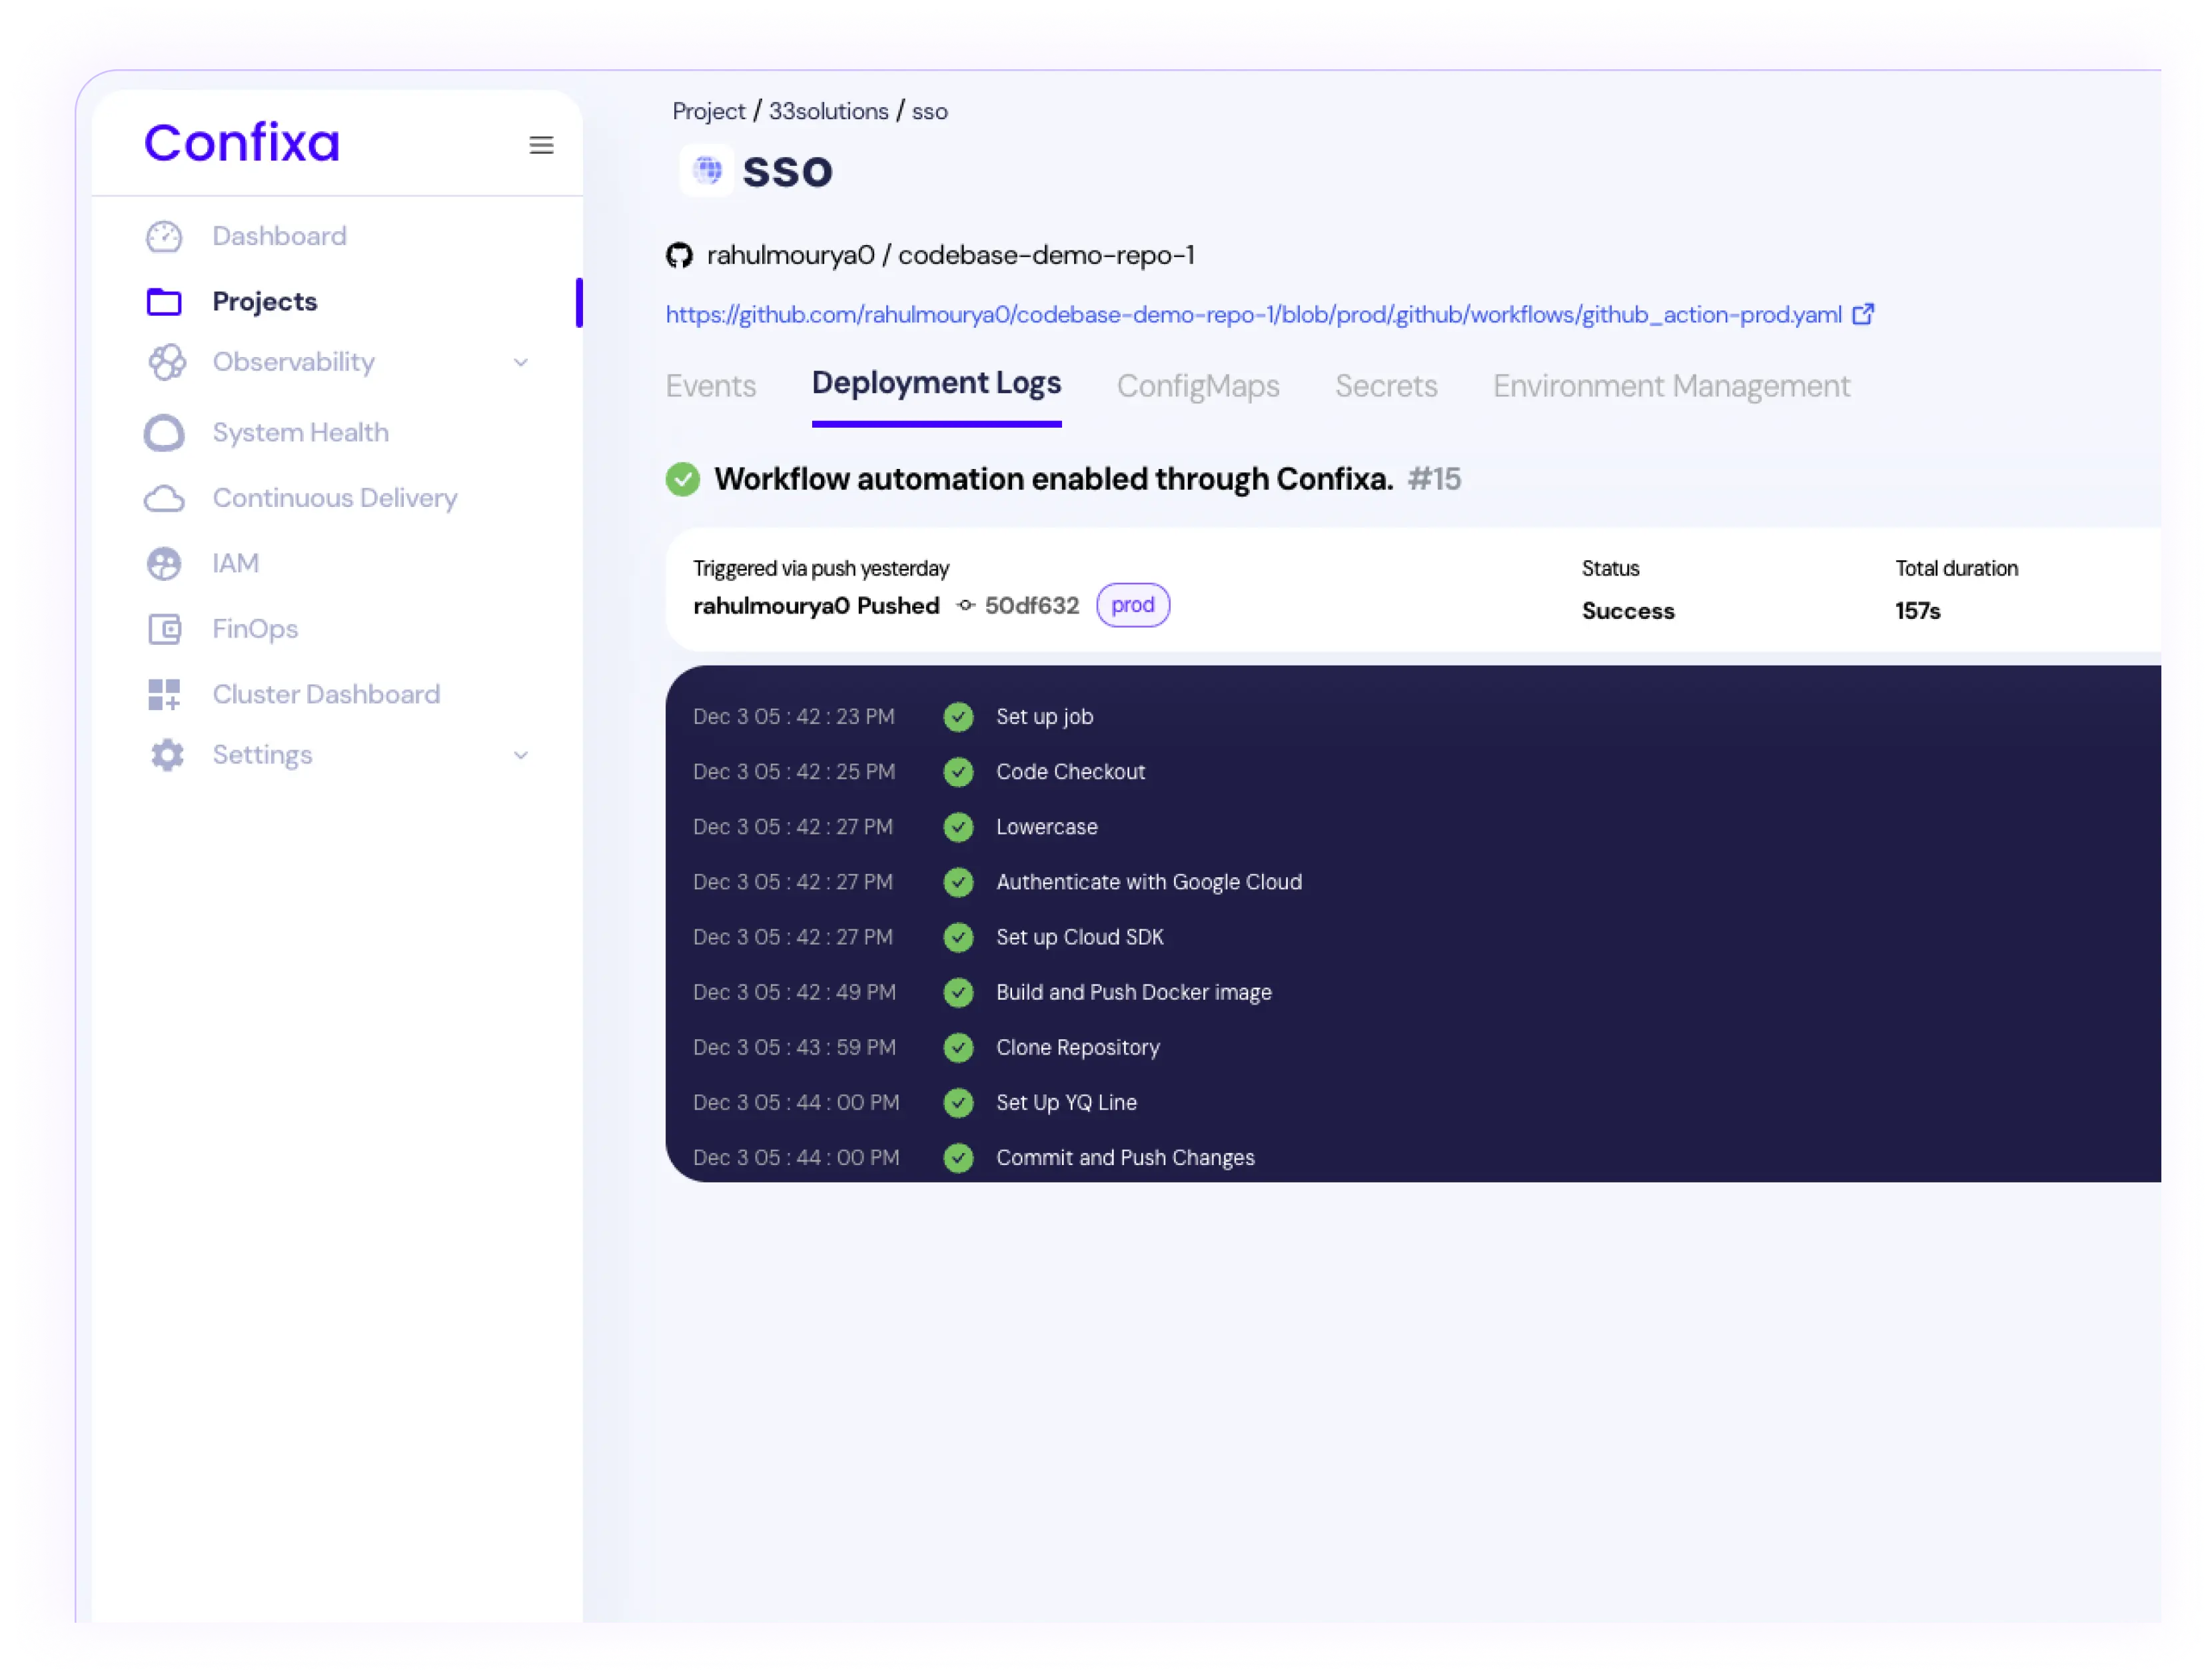Screen dimensions: 2212x1678
Task: Click the System Health icon
Action: click(x=164, y=433)
